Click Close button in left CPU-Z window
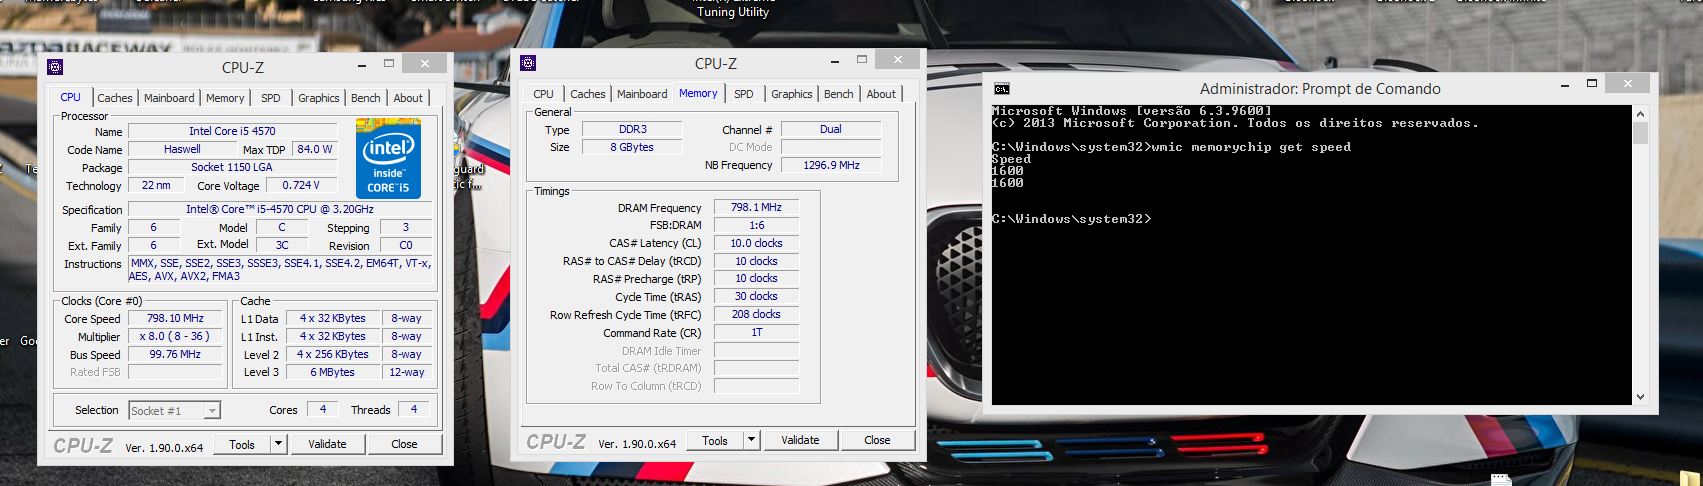Screen dimensions: 1703x486 point(404,444)
